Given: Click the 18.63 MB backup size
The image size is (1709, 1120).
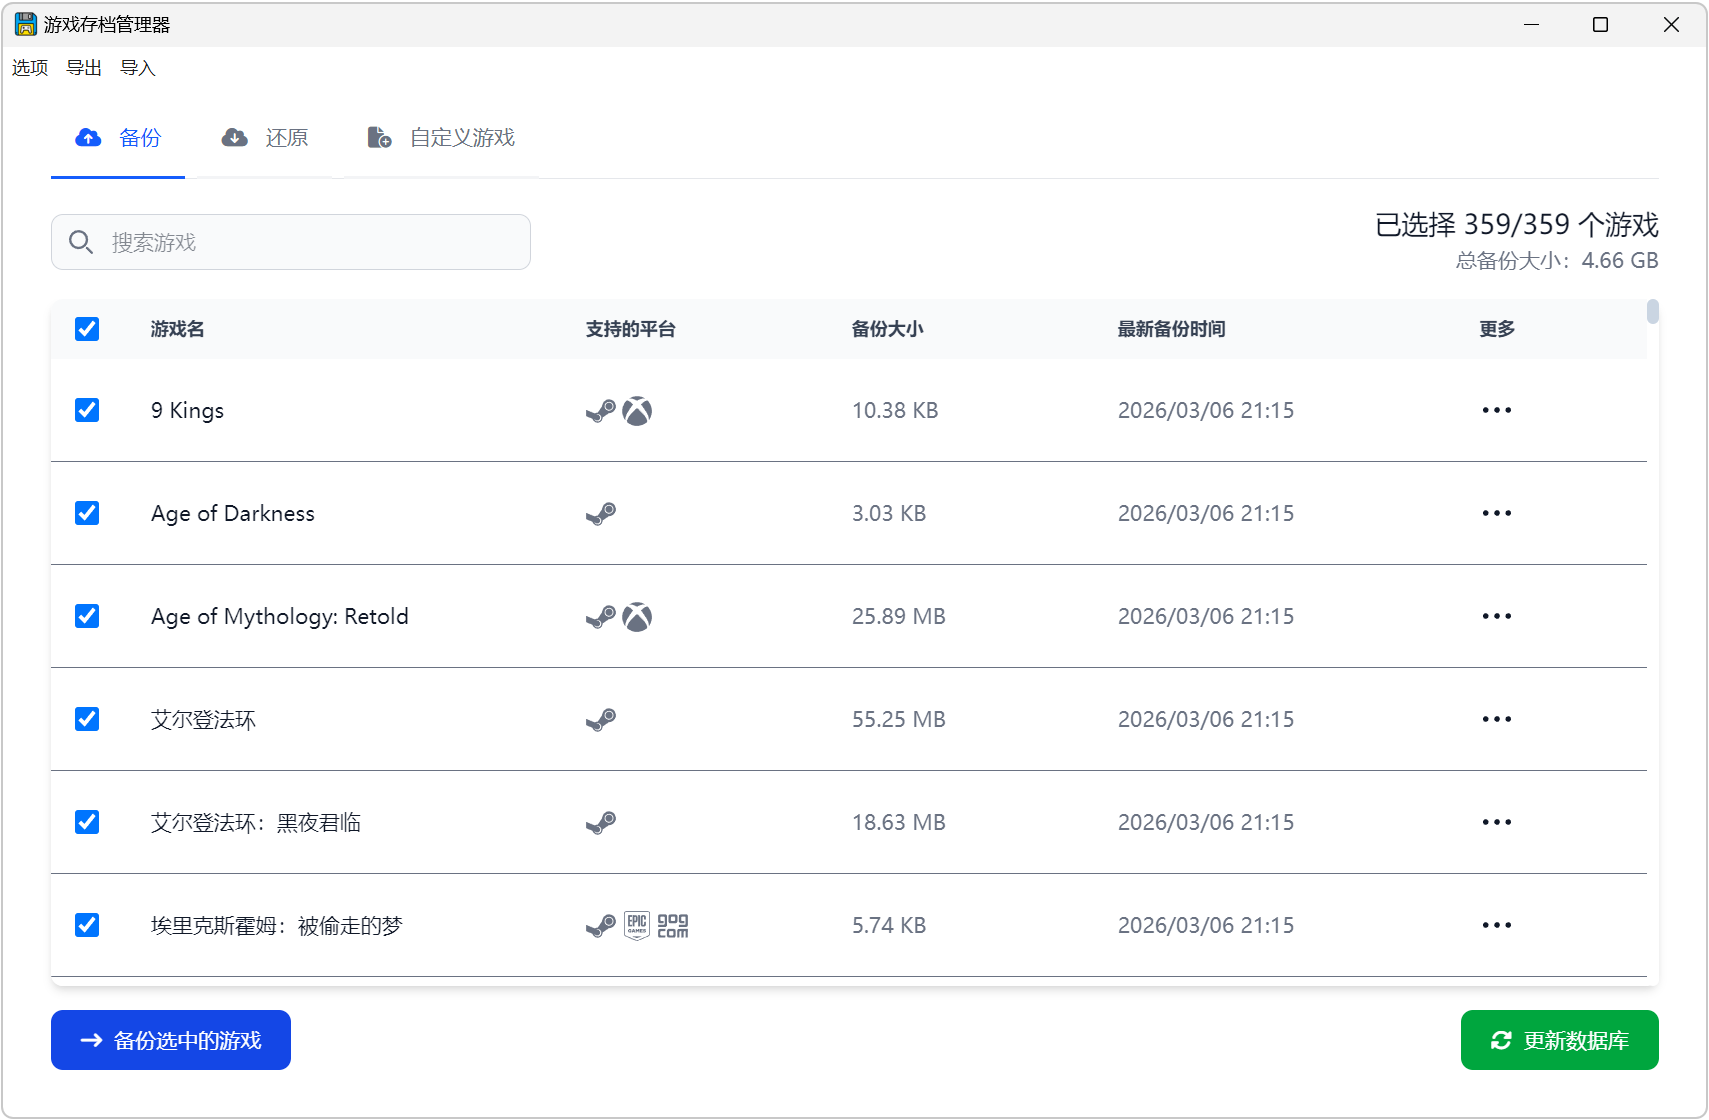Looking at the screenshot, I should click(x=899, y=822).
